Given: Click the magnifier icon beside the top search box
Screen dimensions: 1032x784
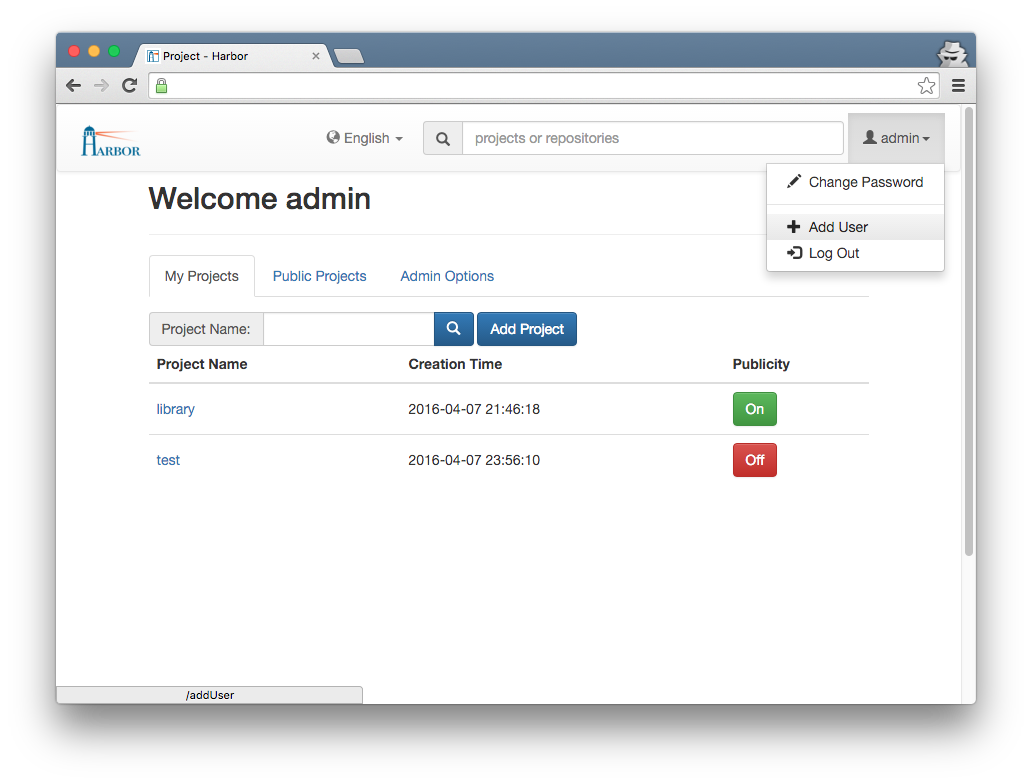Looking at the screenshot, I should click(x=443, y=138).
